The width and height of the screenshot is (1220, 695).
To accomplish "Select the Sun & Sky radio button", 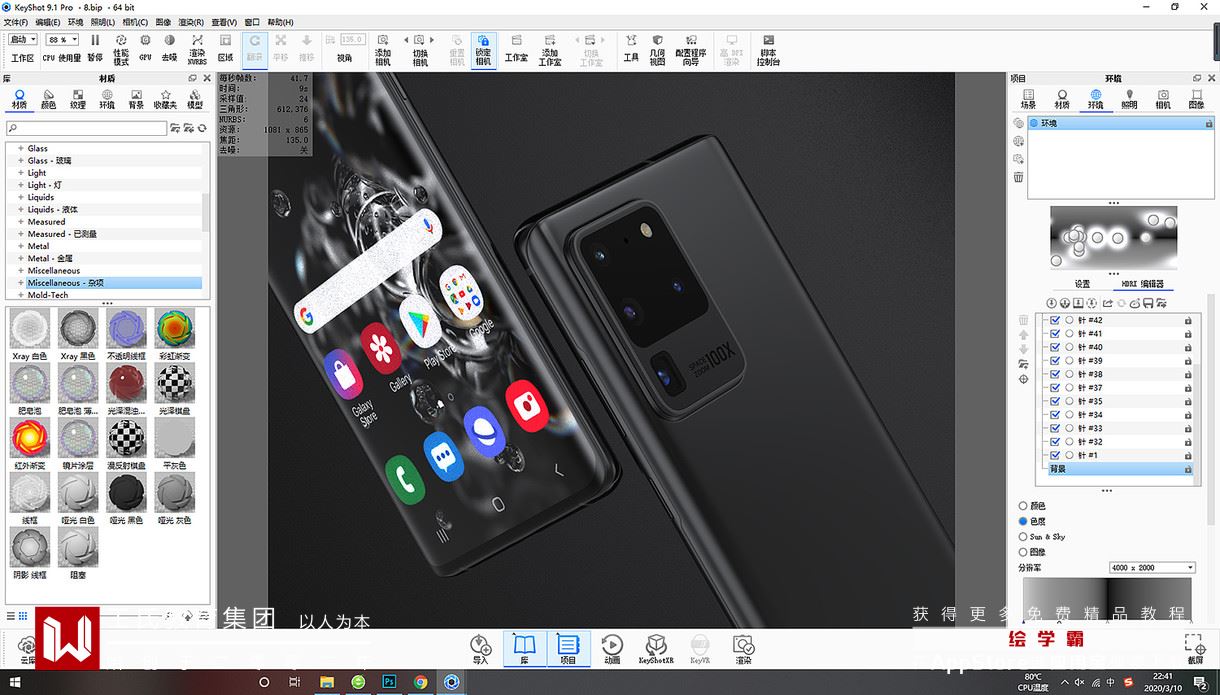I will (x=1023, y=537).
